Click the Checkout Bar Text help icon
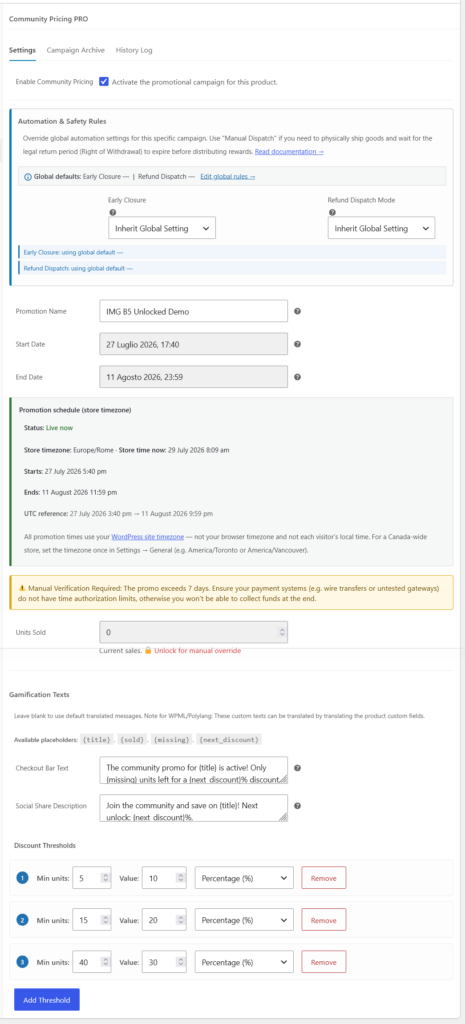The width and height of the screenshot is (465, 1024). [297, 768]
